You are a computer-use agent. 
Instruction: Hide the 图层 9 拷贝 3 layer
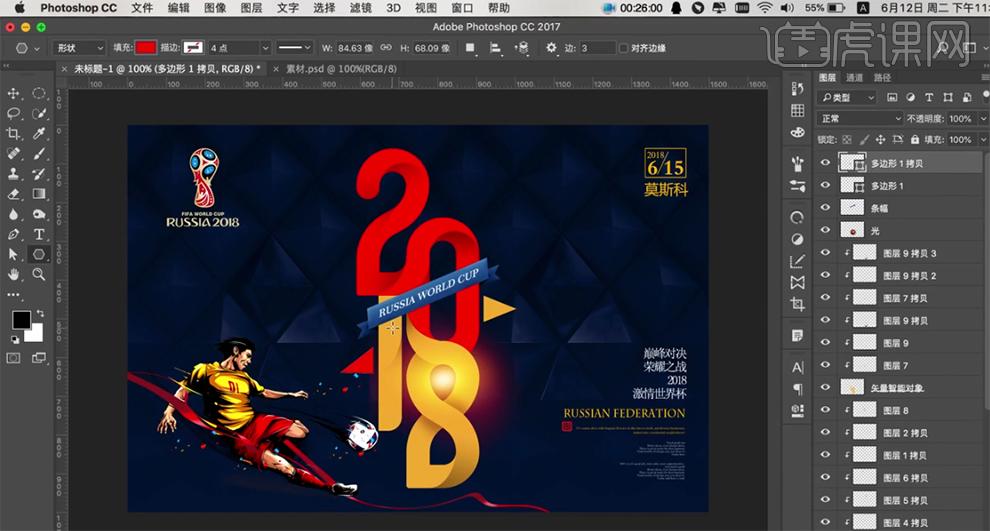pos(825,253)
